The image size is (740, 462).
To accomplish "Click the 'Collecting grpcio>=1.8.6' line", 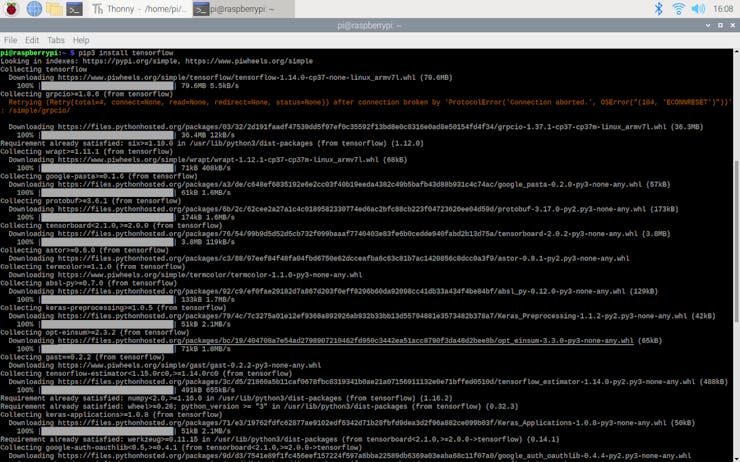I will click(x=87, y=94).
